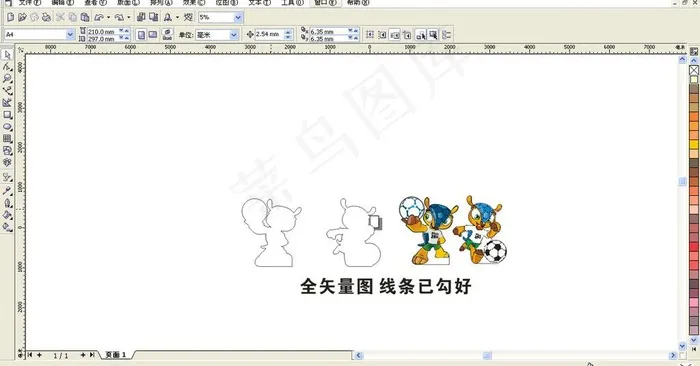Expand the Undo history dropdown arrow
700x366 pixels.
pyautogui.click(x=108, y=17)
